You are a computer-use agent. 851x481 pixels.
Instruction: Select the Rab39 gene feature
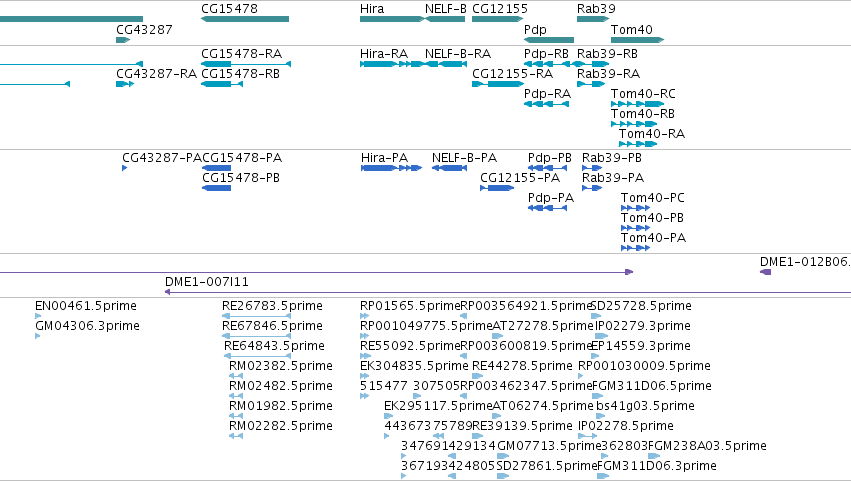click(x=593, y=19)
